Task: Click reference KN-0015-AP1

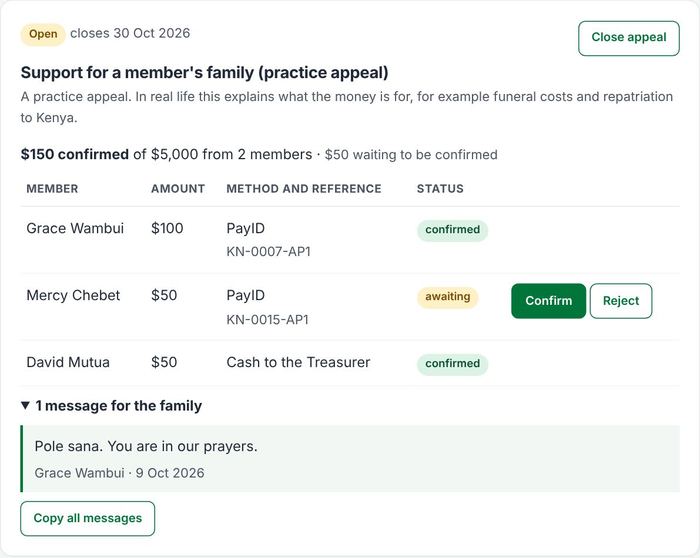Action: click(x=267, y=320)
